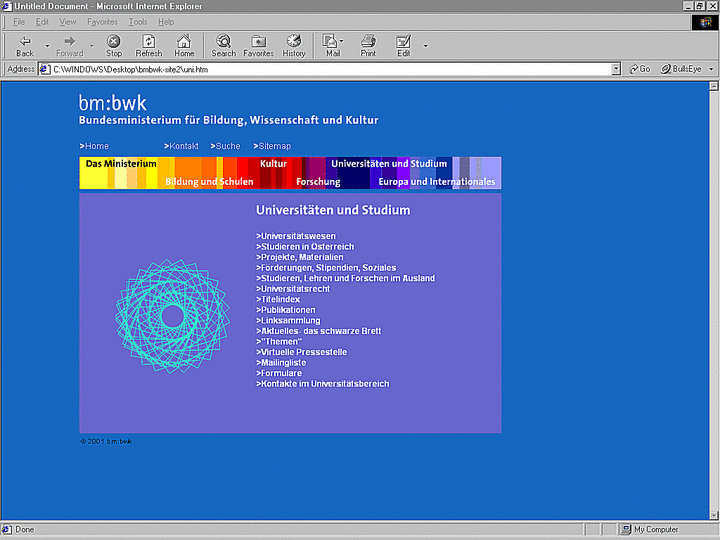Open the Favorites menu in menu bar
Image resolution: width=720 pixels, height=540 pixels.
[x=102, y=22]
